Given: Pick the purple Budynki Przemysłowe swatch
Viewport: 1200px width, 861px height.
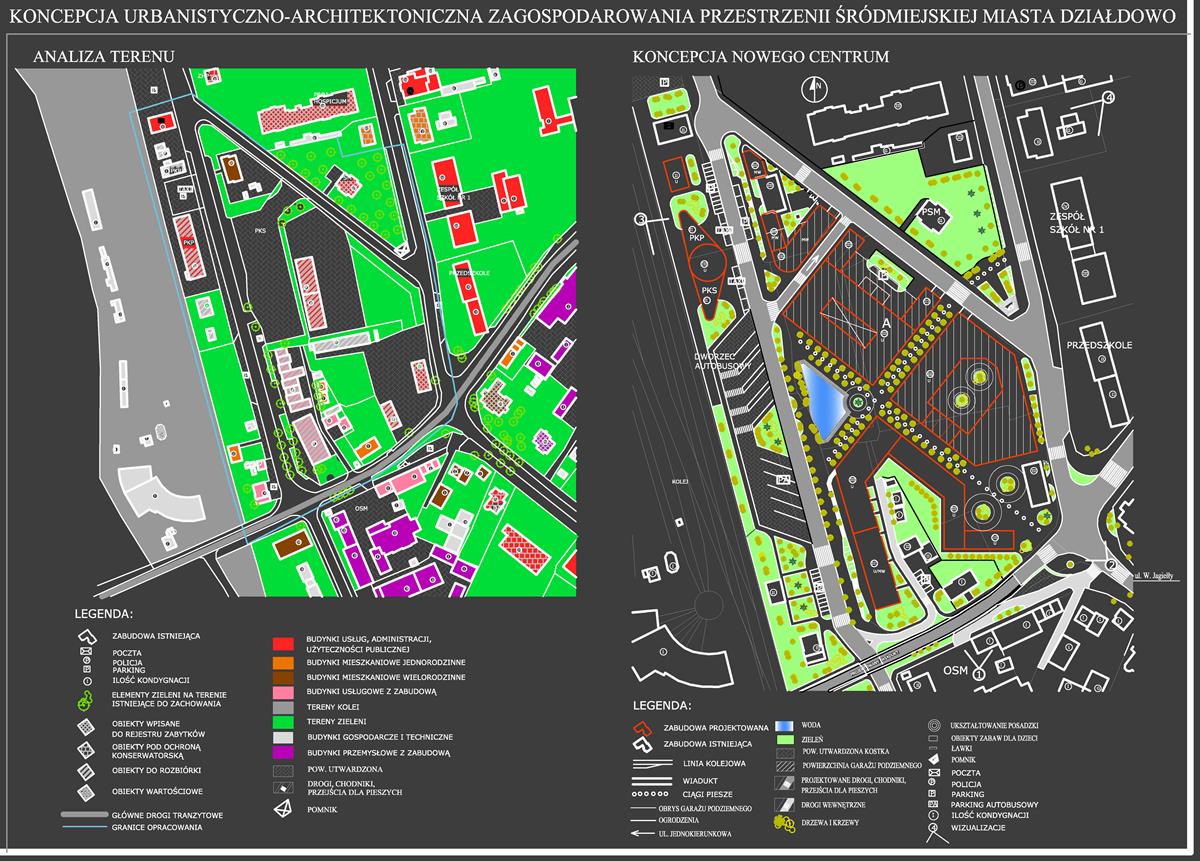Looking at the screenshot, I should [x=284, y=752].
